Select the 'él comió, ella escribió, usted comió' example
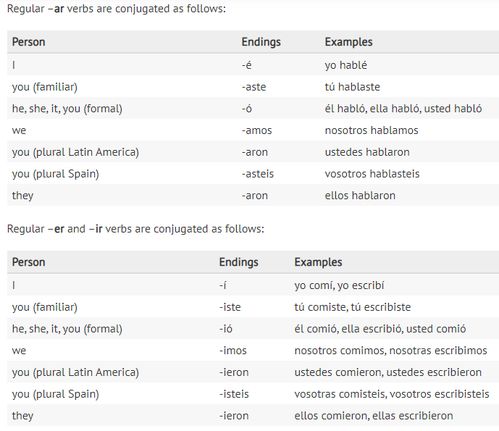The image size is (499, 431). click(x=380, y=329)
